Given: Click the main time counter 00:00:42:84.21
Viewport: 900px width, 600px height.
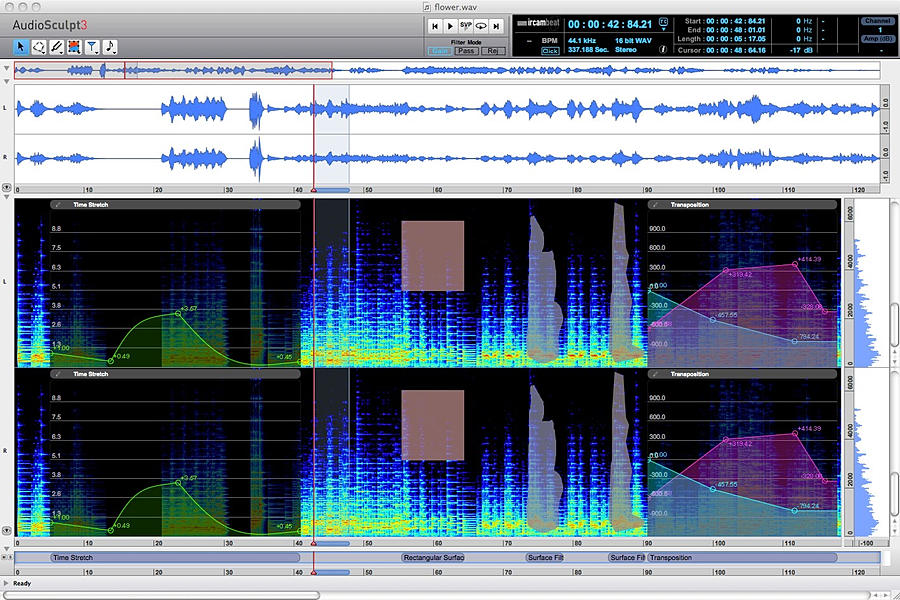Looking at the screenshot, I should 610,24.
